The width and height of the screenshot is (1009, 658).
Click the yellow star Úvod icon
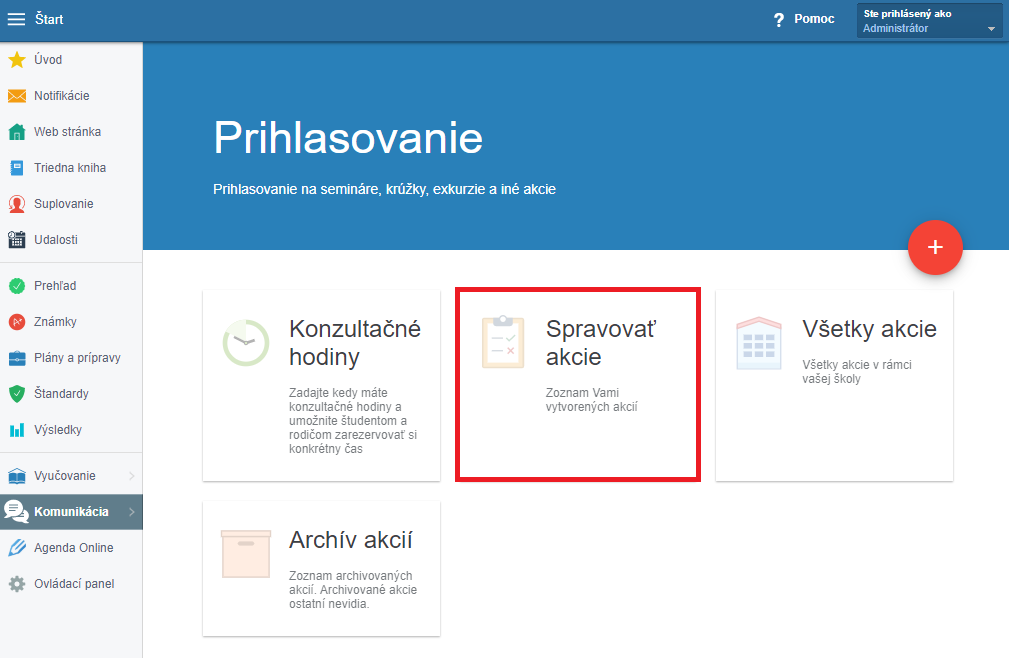point(17,60)
